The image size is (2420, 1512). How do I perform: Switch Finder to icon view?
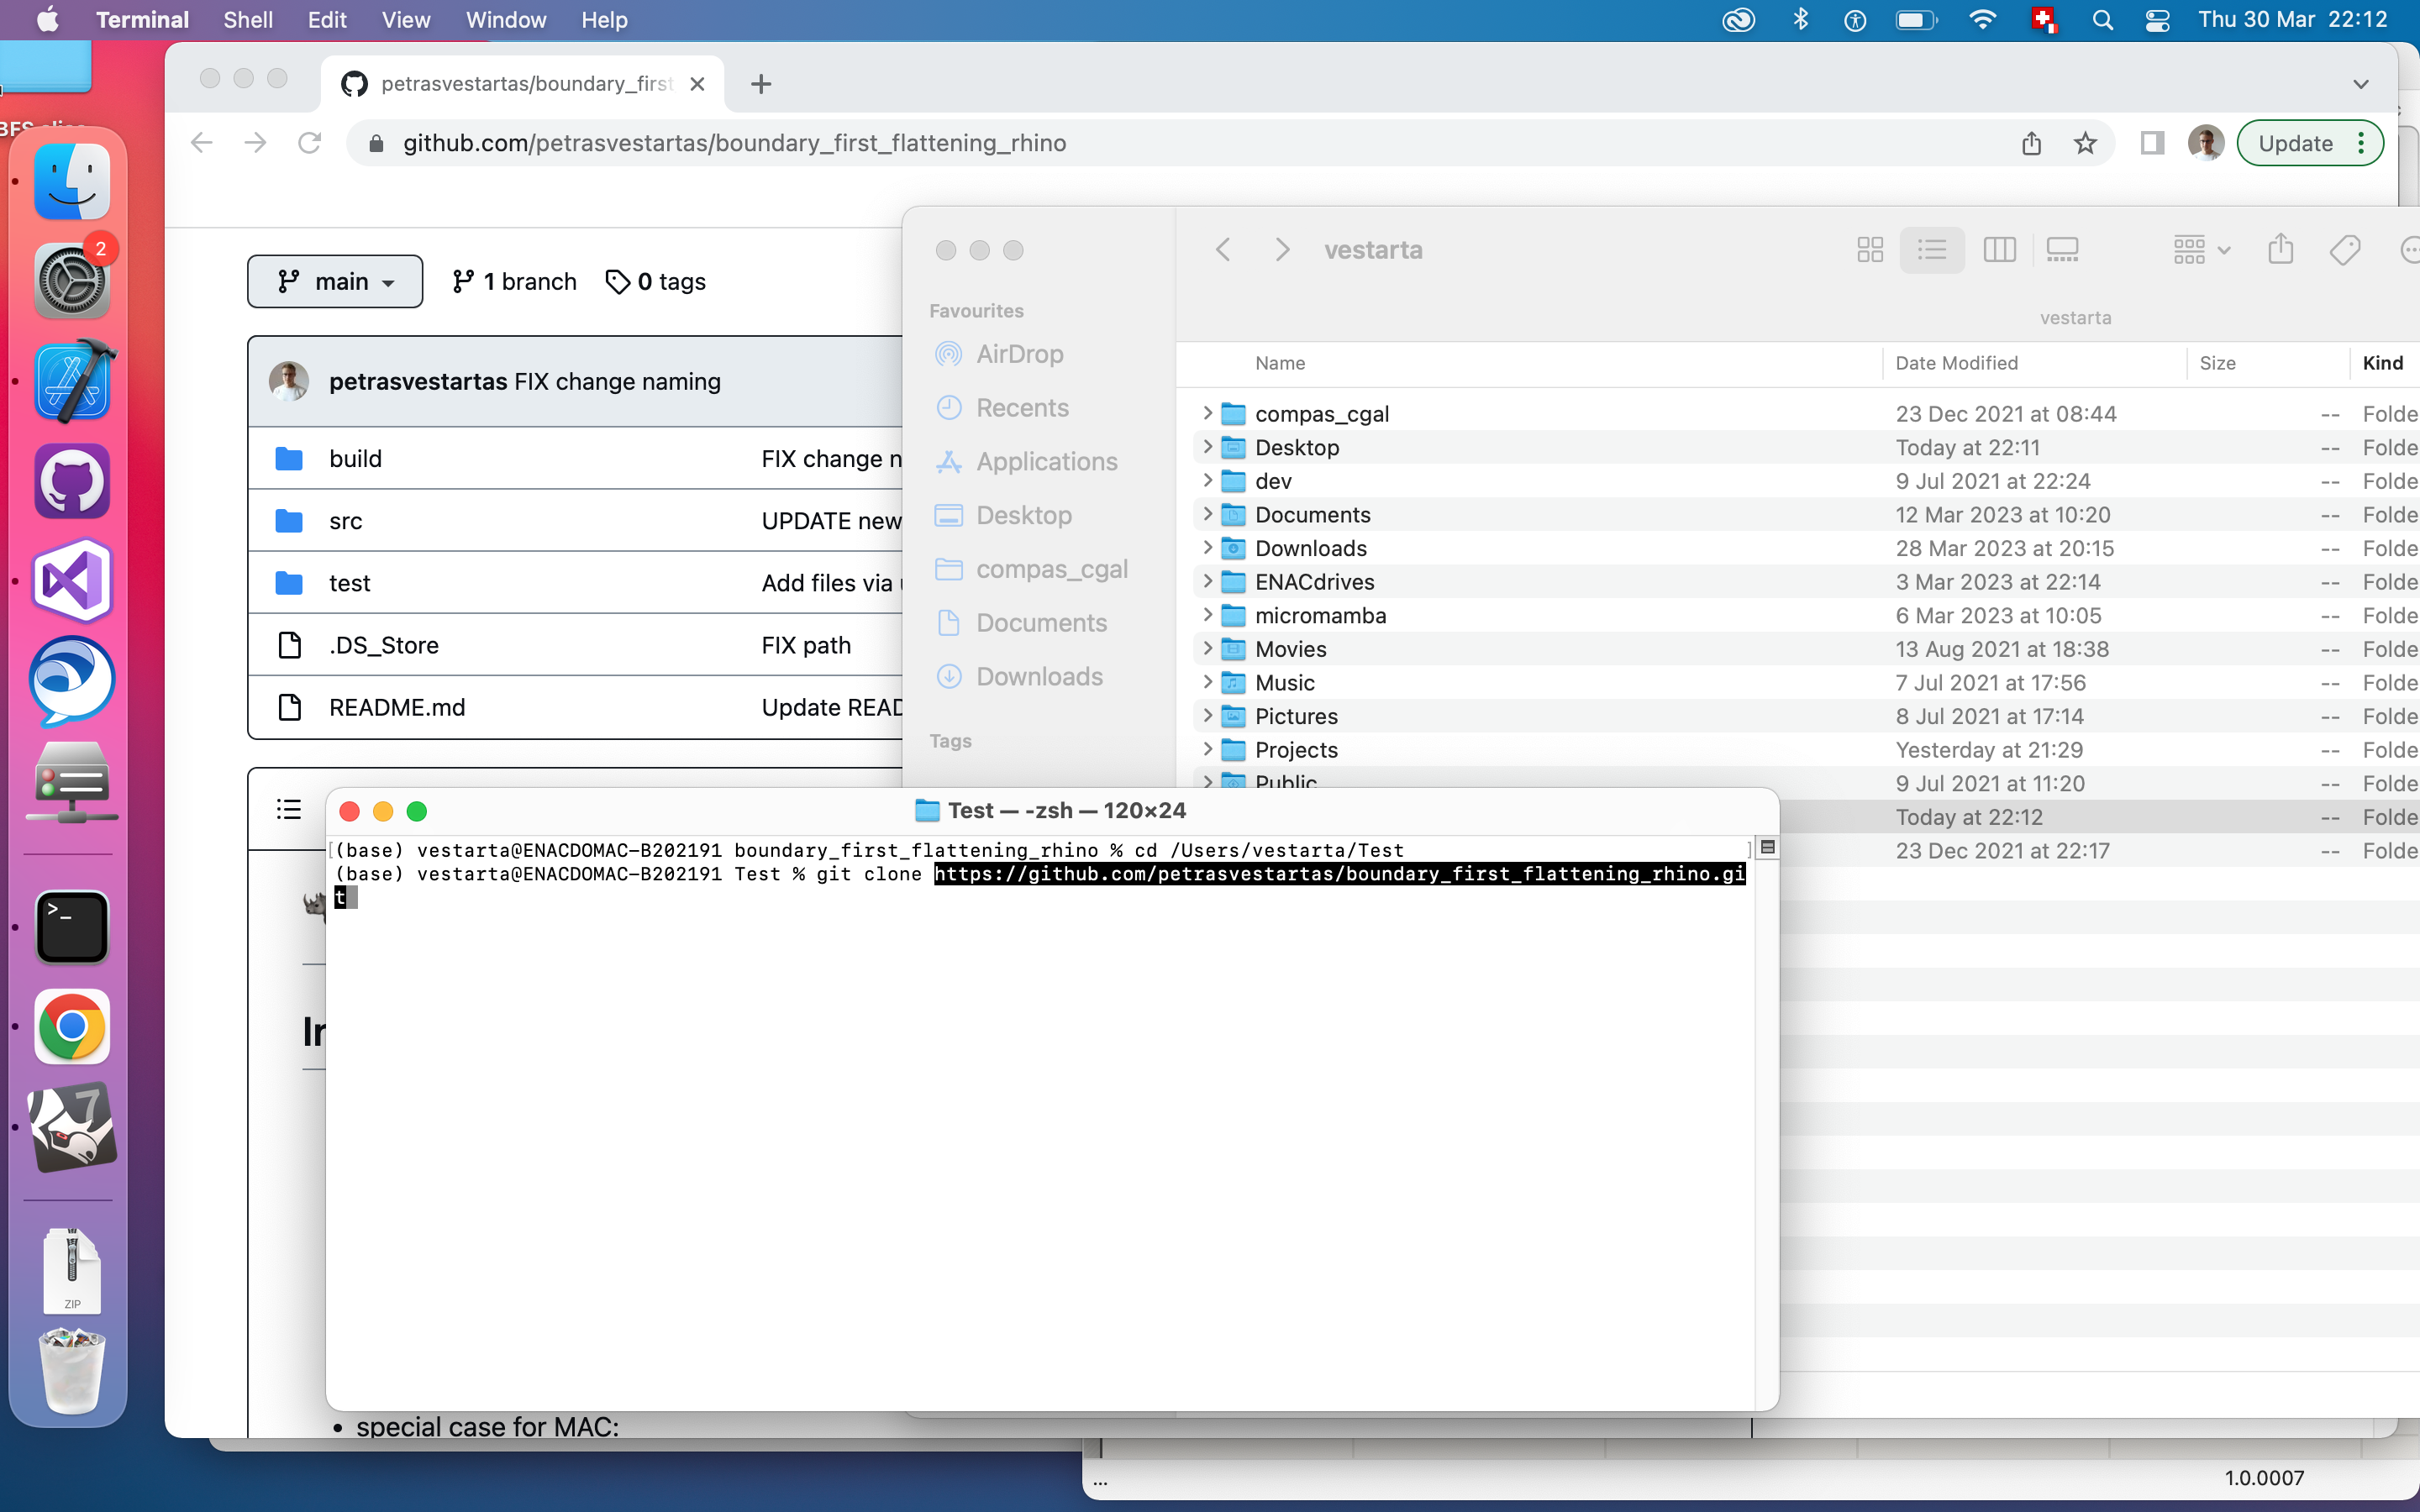click(1869, 249)
